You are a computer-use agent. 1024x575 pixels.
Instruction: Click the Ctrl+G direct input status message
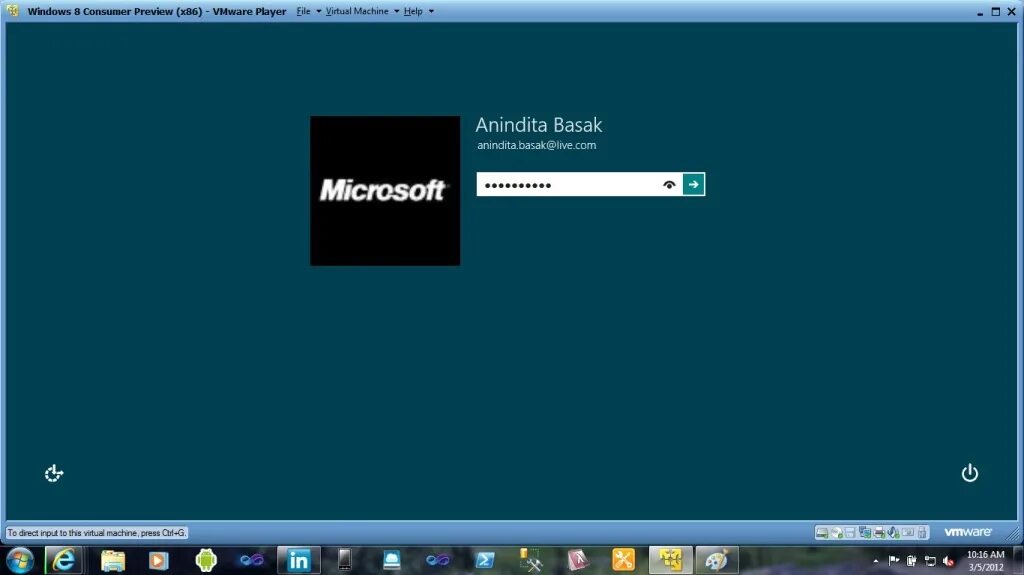97,533
